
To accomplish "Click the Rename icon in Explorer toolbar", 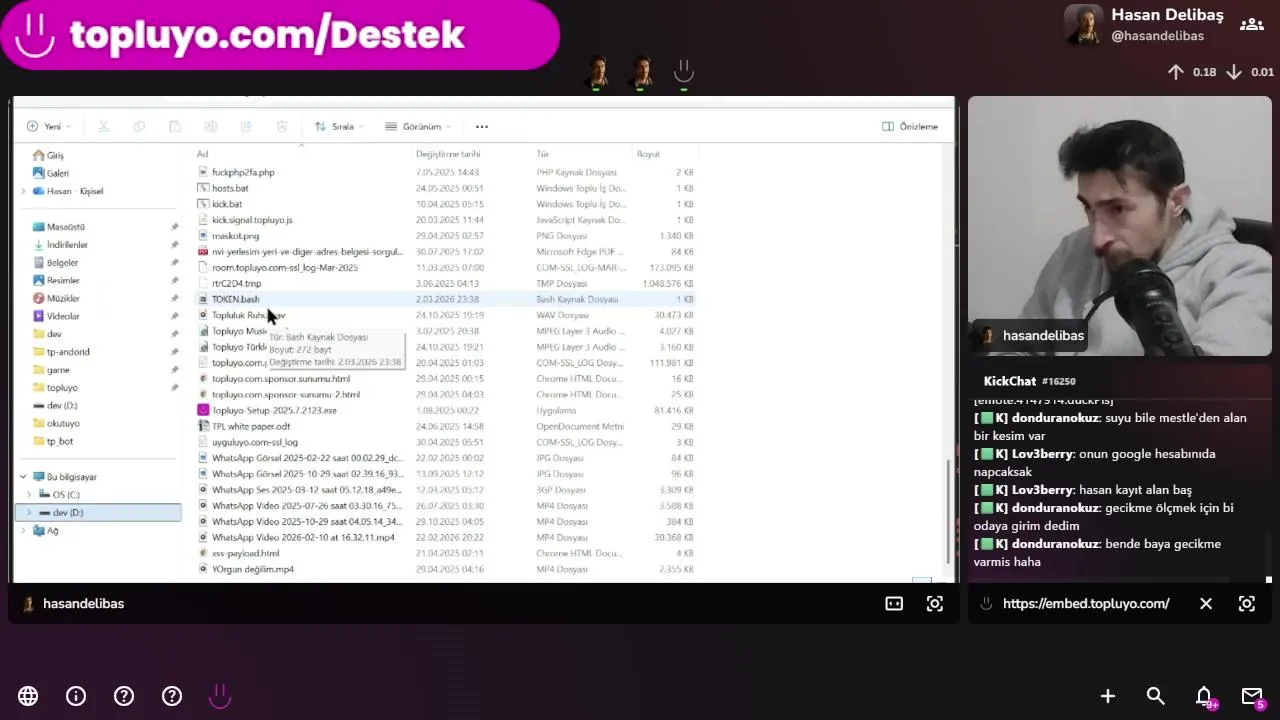I will pyautogui.click(x=211, y=127).
